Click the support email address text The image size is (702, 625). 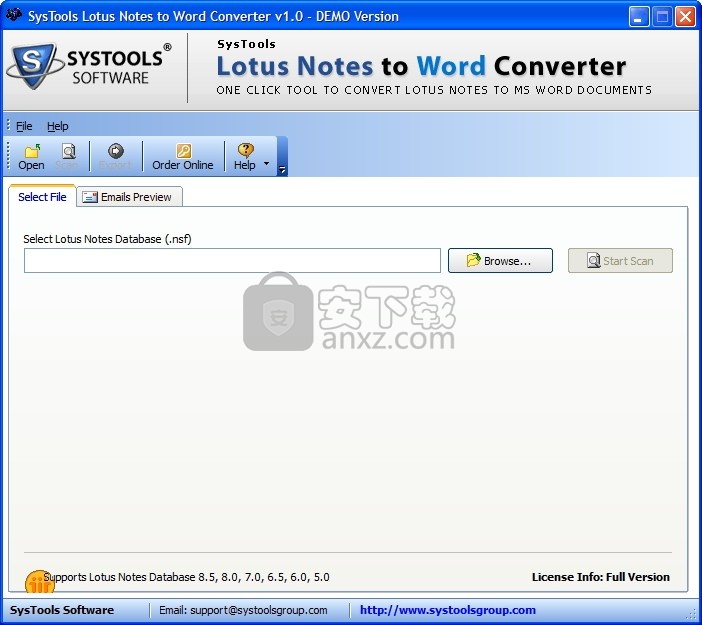tap(259, 610)
